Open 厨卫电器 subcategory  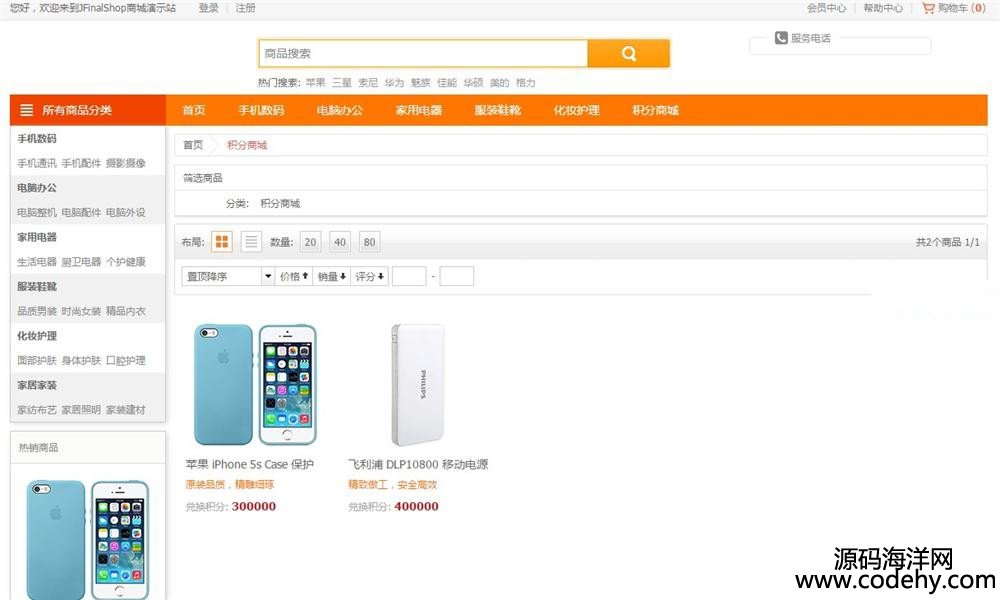point(81,262)
